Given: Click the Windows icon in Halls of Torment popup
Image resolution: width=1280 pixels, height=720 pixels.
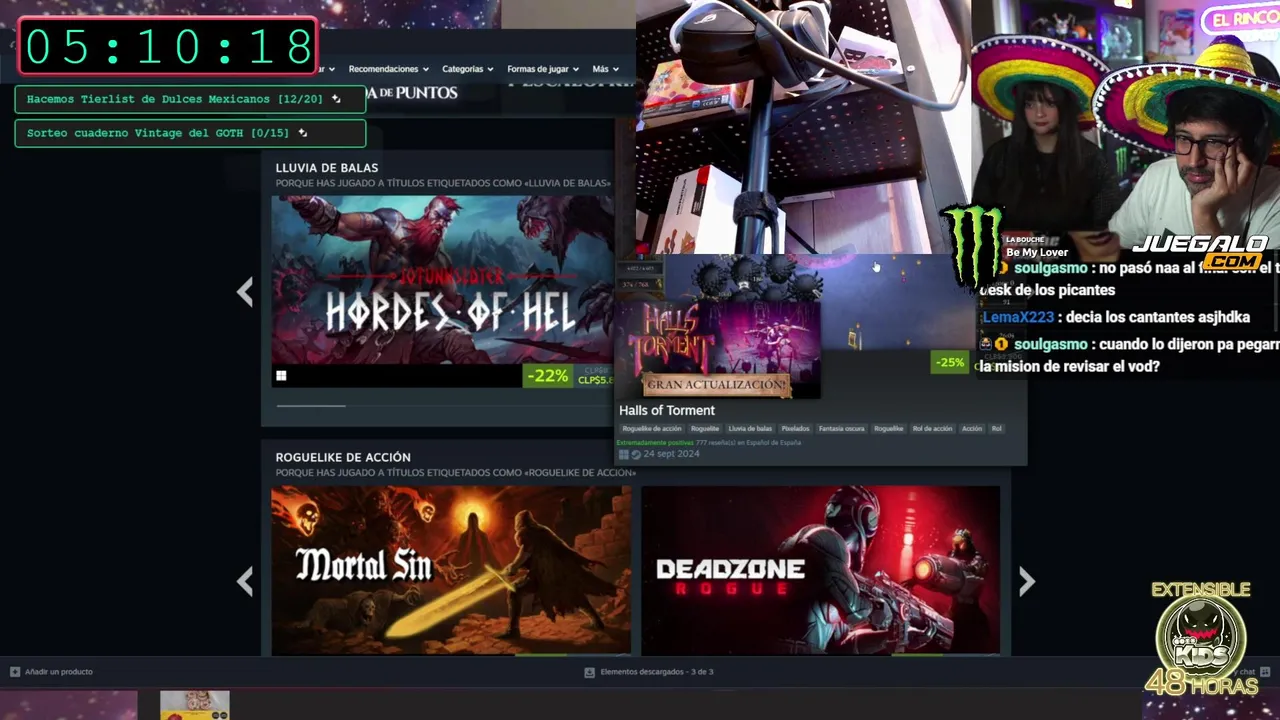Looking at the screenshot, I should [623, 454].
